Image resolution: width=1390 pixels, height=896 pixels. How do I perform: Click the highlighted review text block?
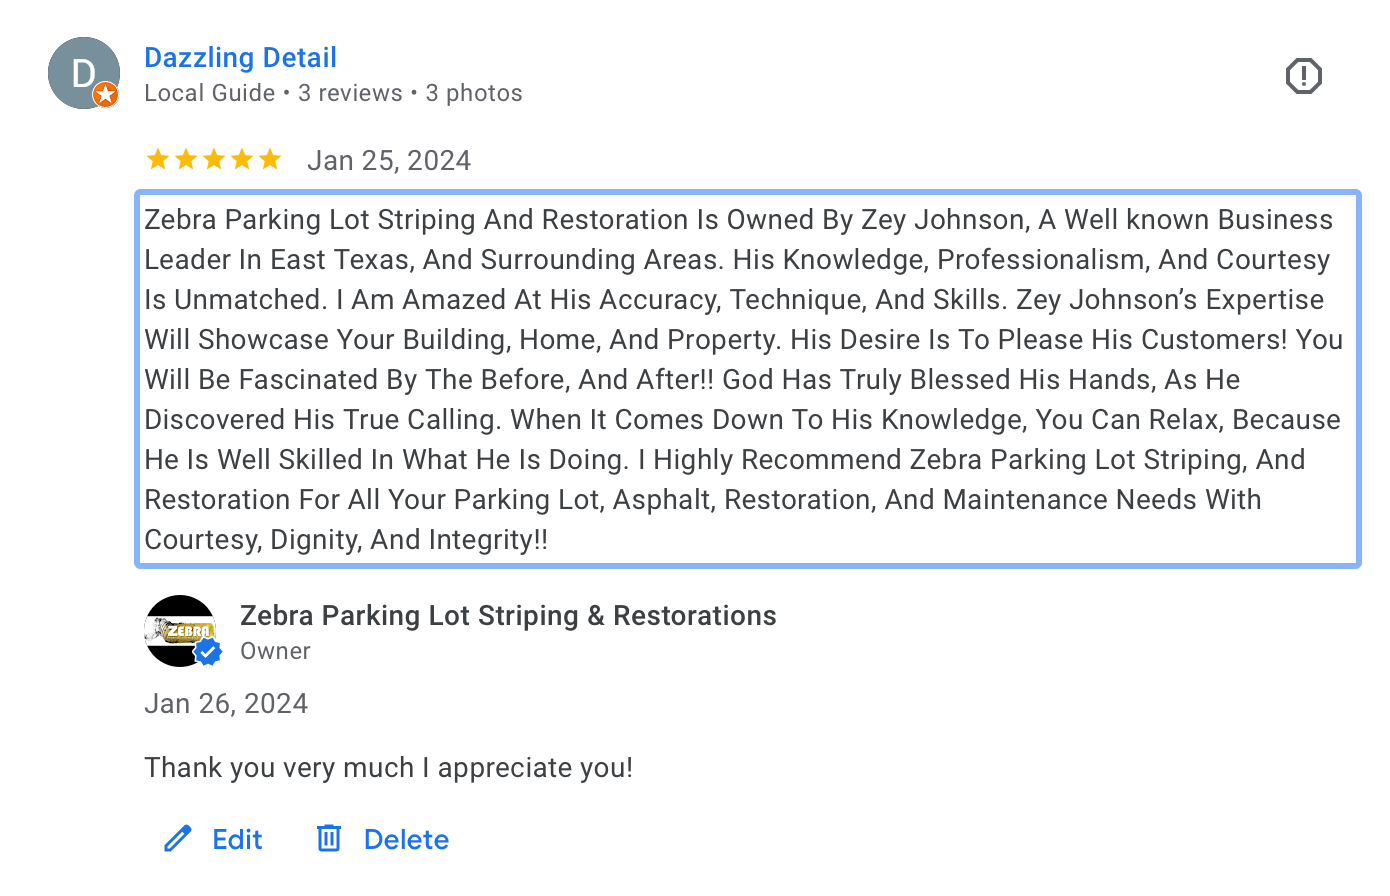[747, 379]
